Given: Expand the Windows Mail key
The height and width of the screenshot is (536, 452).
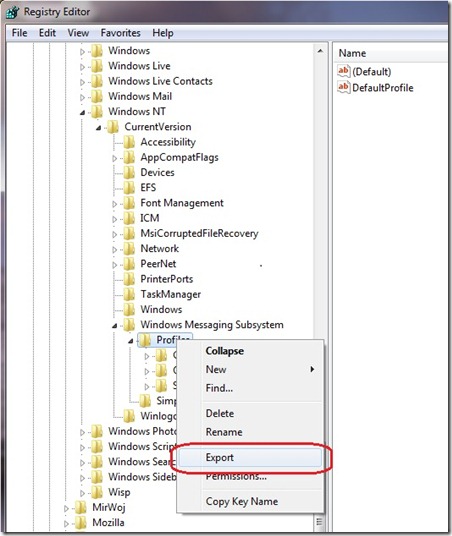Looking at the screenshot, I should [x=82, y=97].
